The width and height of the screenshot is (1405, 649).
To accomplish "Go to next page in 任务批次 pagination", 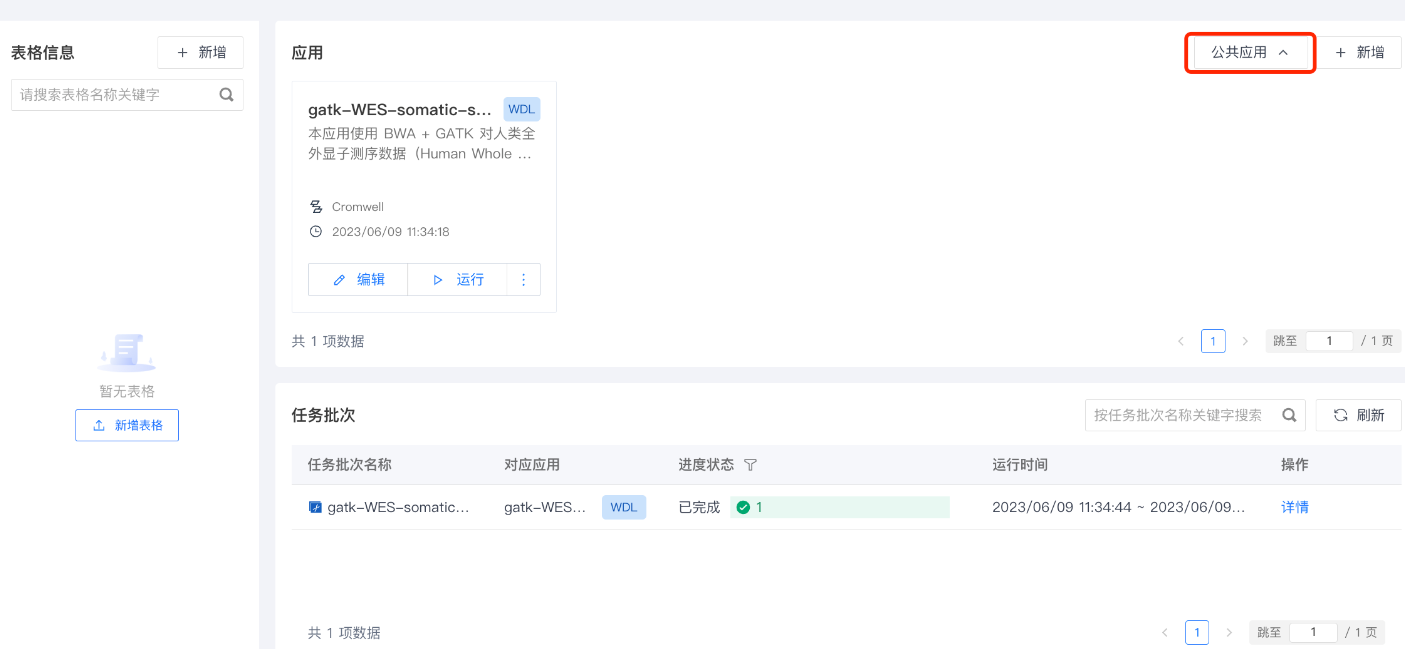I will pyautogui.click(x=1229, y=632).
